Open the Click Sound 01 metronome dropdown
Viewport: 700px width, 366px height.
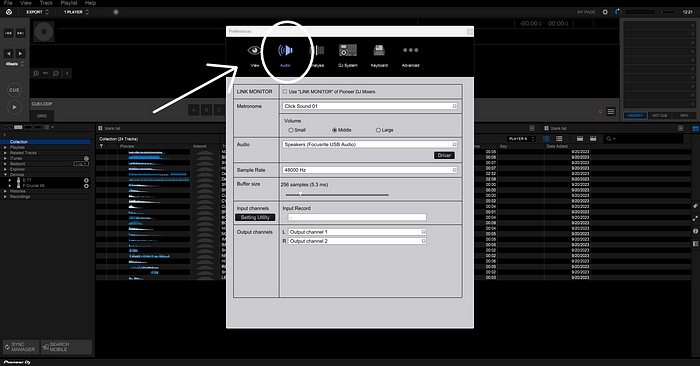(x=370, y=106)
